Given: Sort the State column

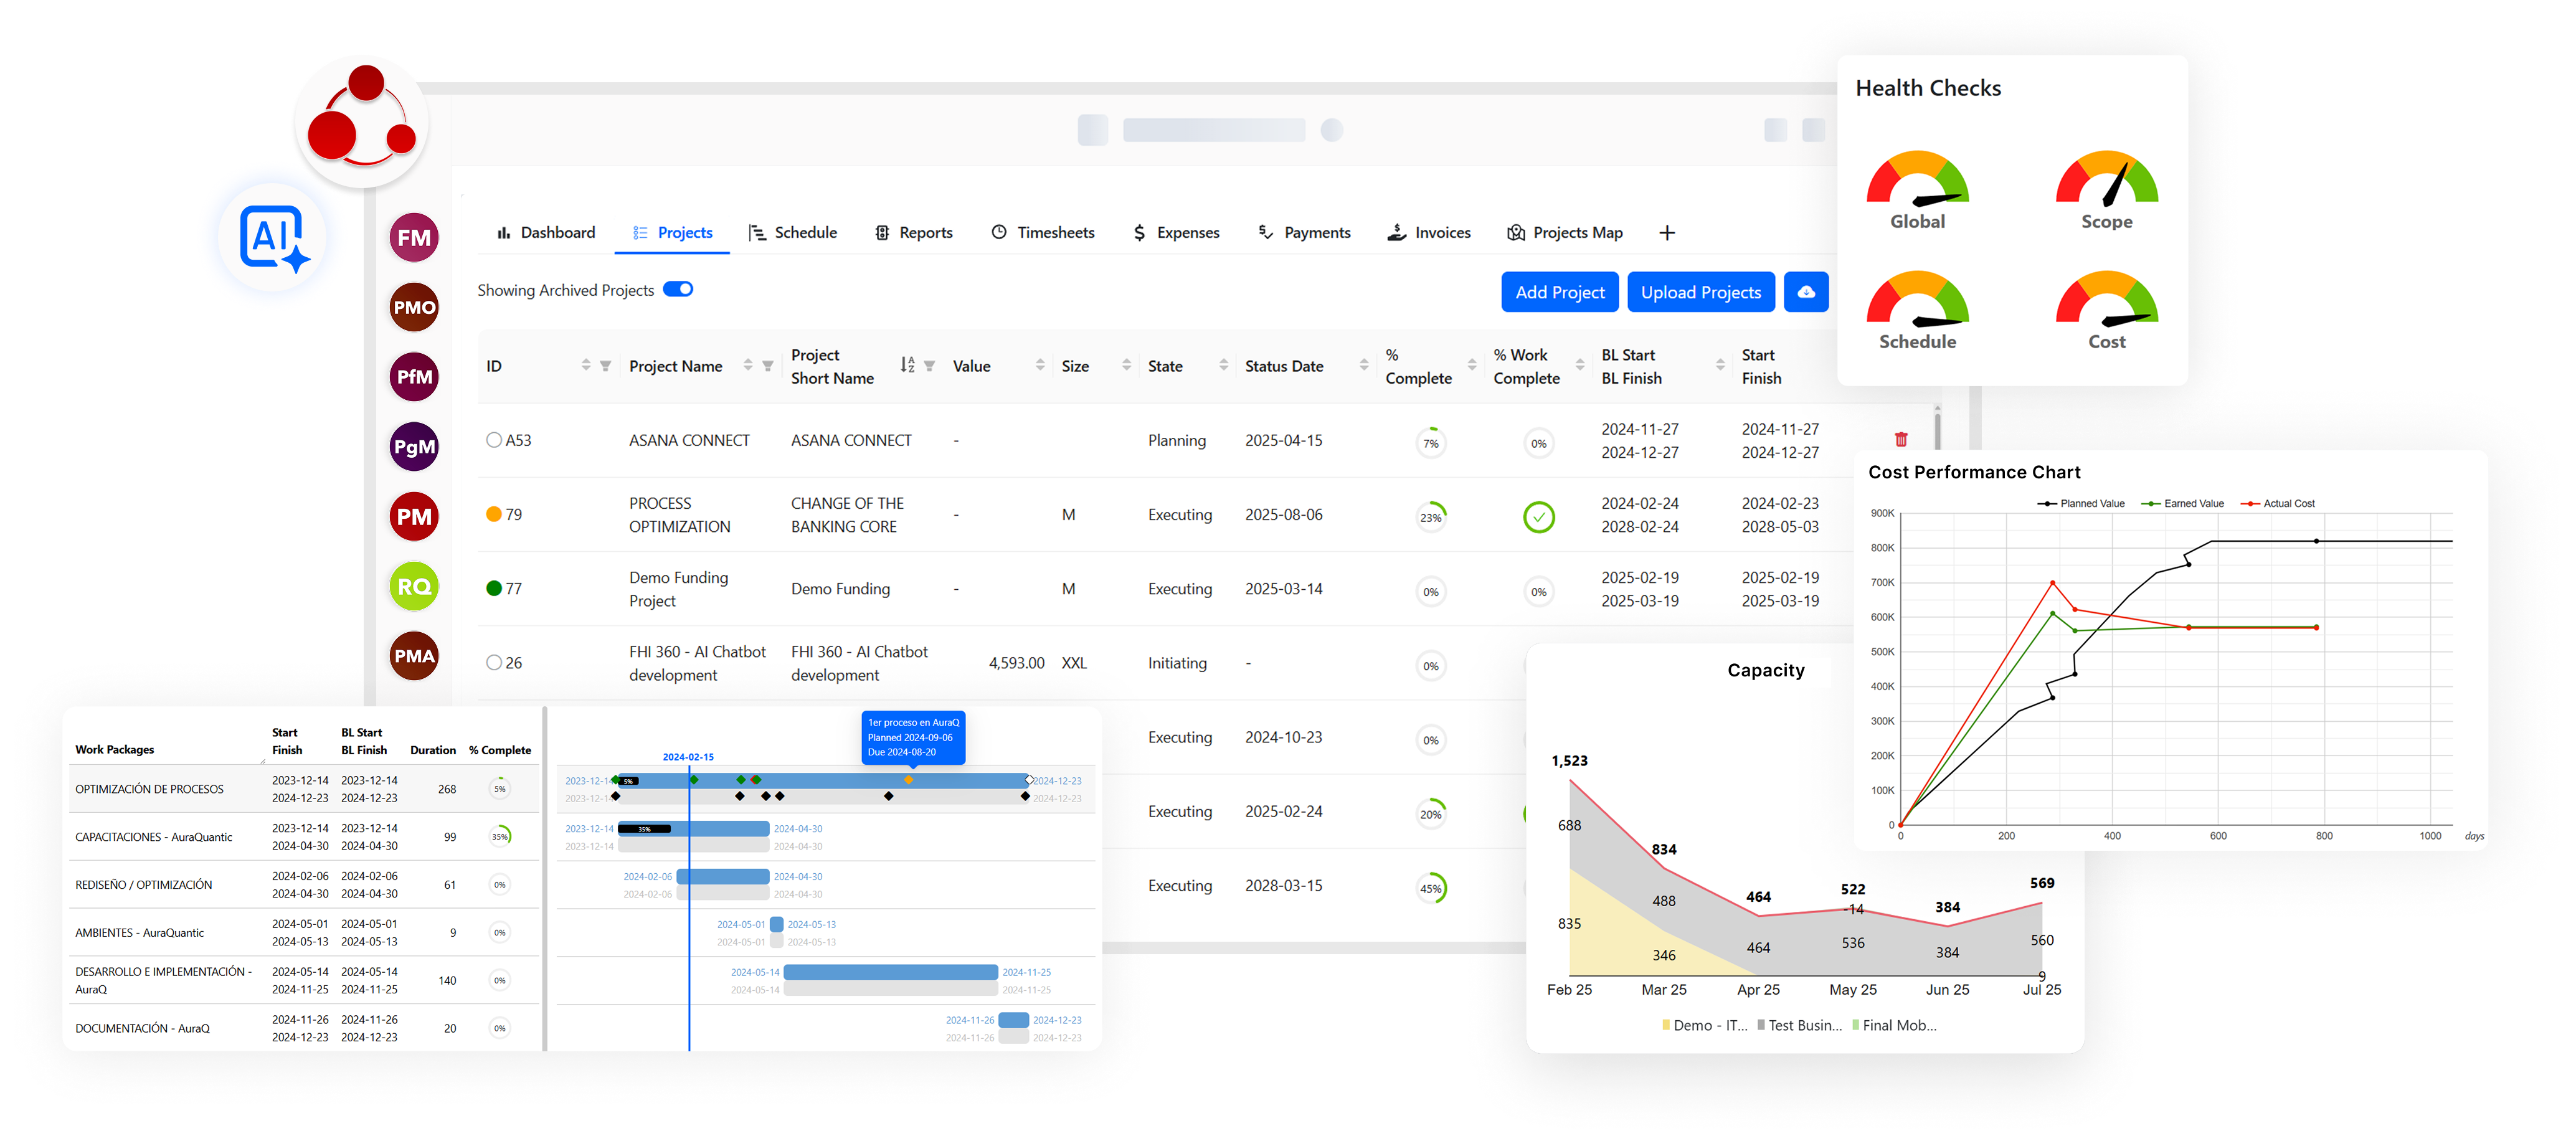Looking at the screenshot, I should (1223, 366).
